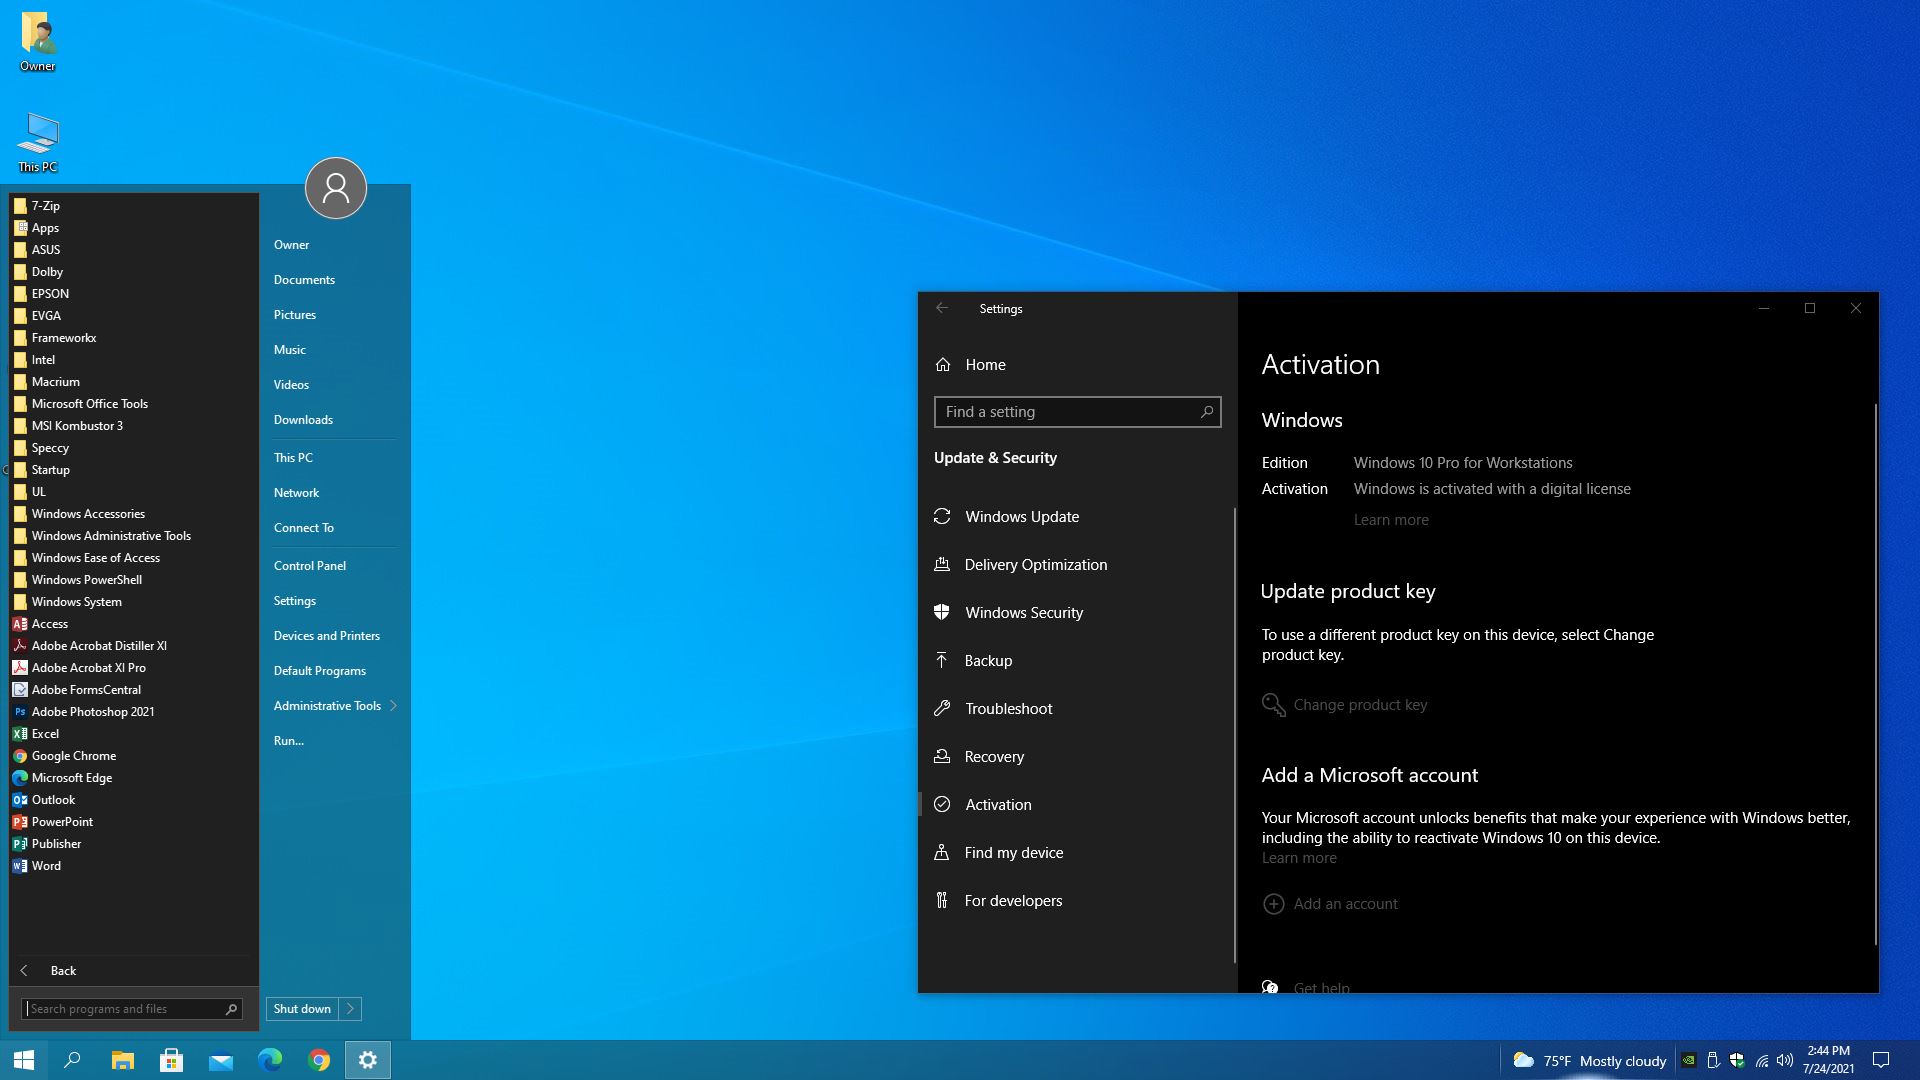Image resolution: width=1920 pixels, height=1080 pixels.
Task: Click the Microsoft Store taskbar icon
Action: coord(172,1060)
